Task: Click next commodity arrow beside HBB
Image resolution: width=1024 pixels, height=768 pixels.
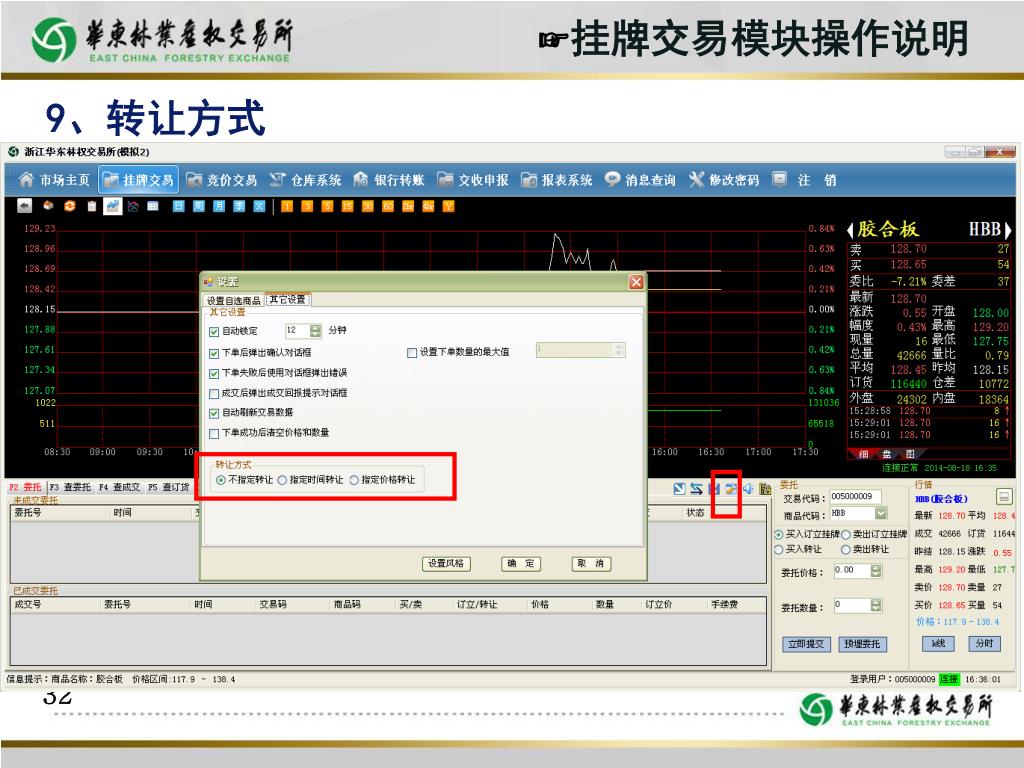Action: pyautogui.click(x=1008, y=230)
